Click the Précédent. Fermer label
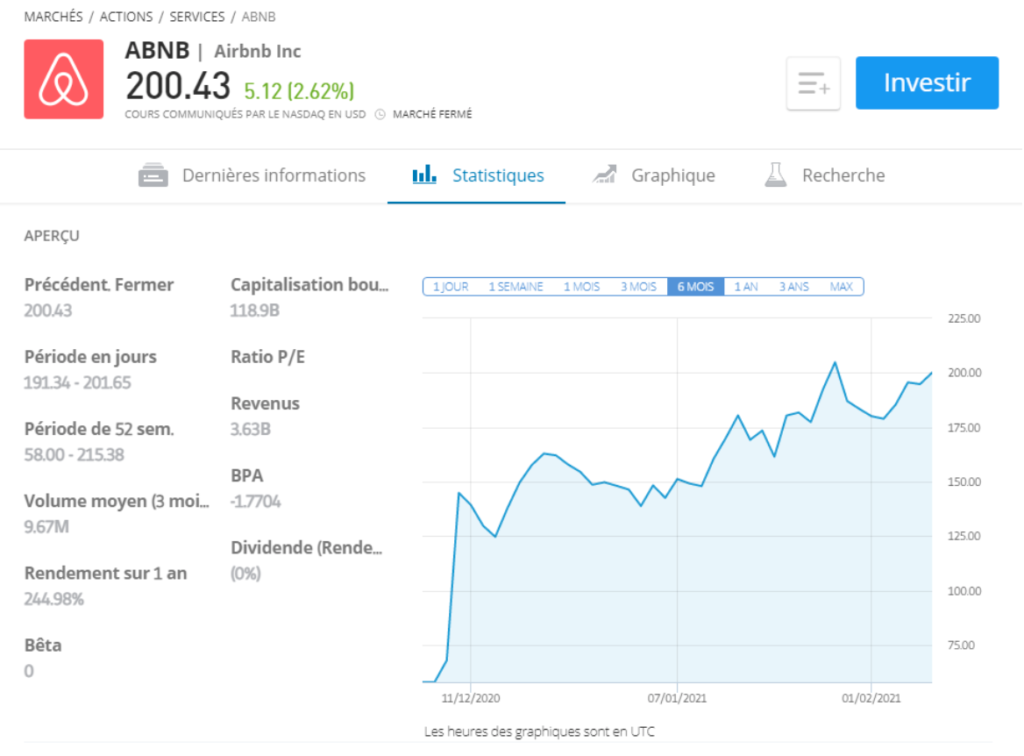This screenshot has height=756, width=1024. pos(99,285)
